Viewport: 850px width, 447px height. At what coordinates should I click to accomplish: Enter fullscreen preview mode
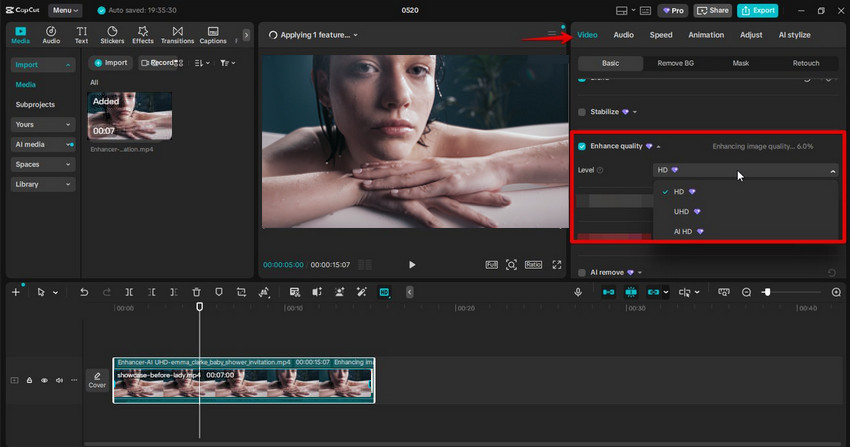coord(557,264)
